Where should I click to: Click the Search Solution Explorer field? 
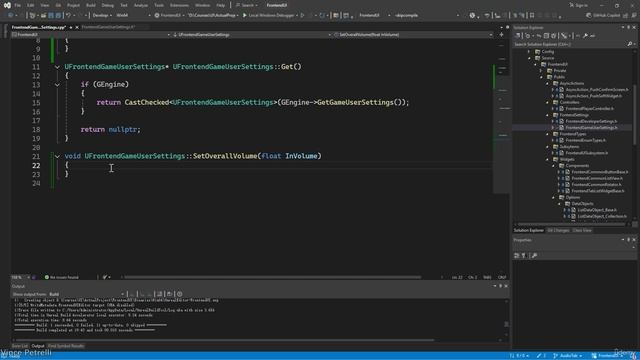click(569, 44)
